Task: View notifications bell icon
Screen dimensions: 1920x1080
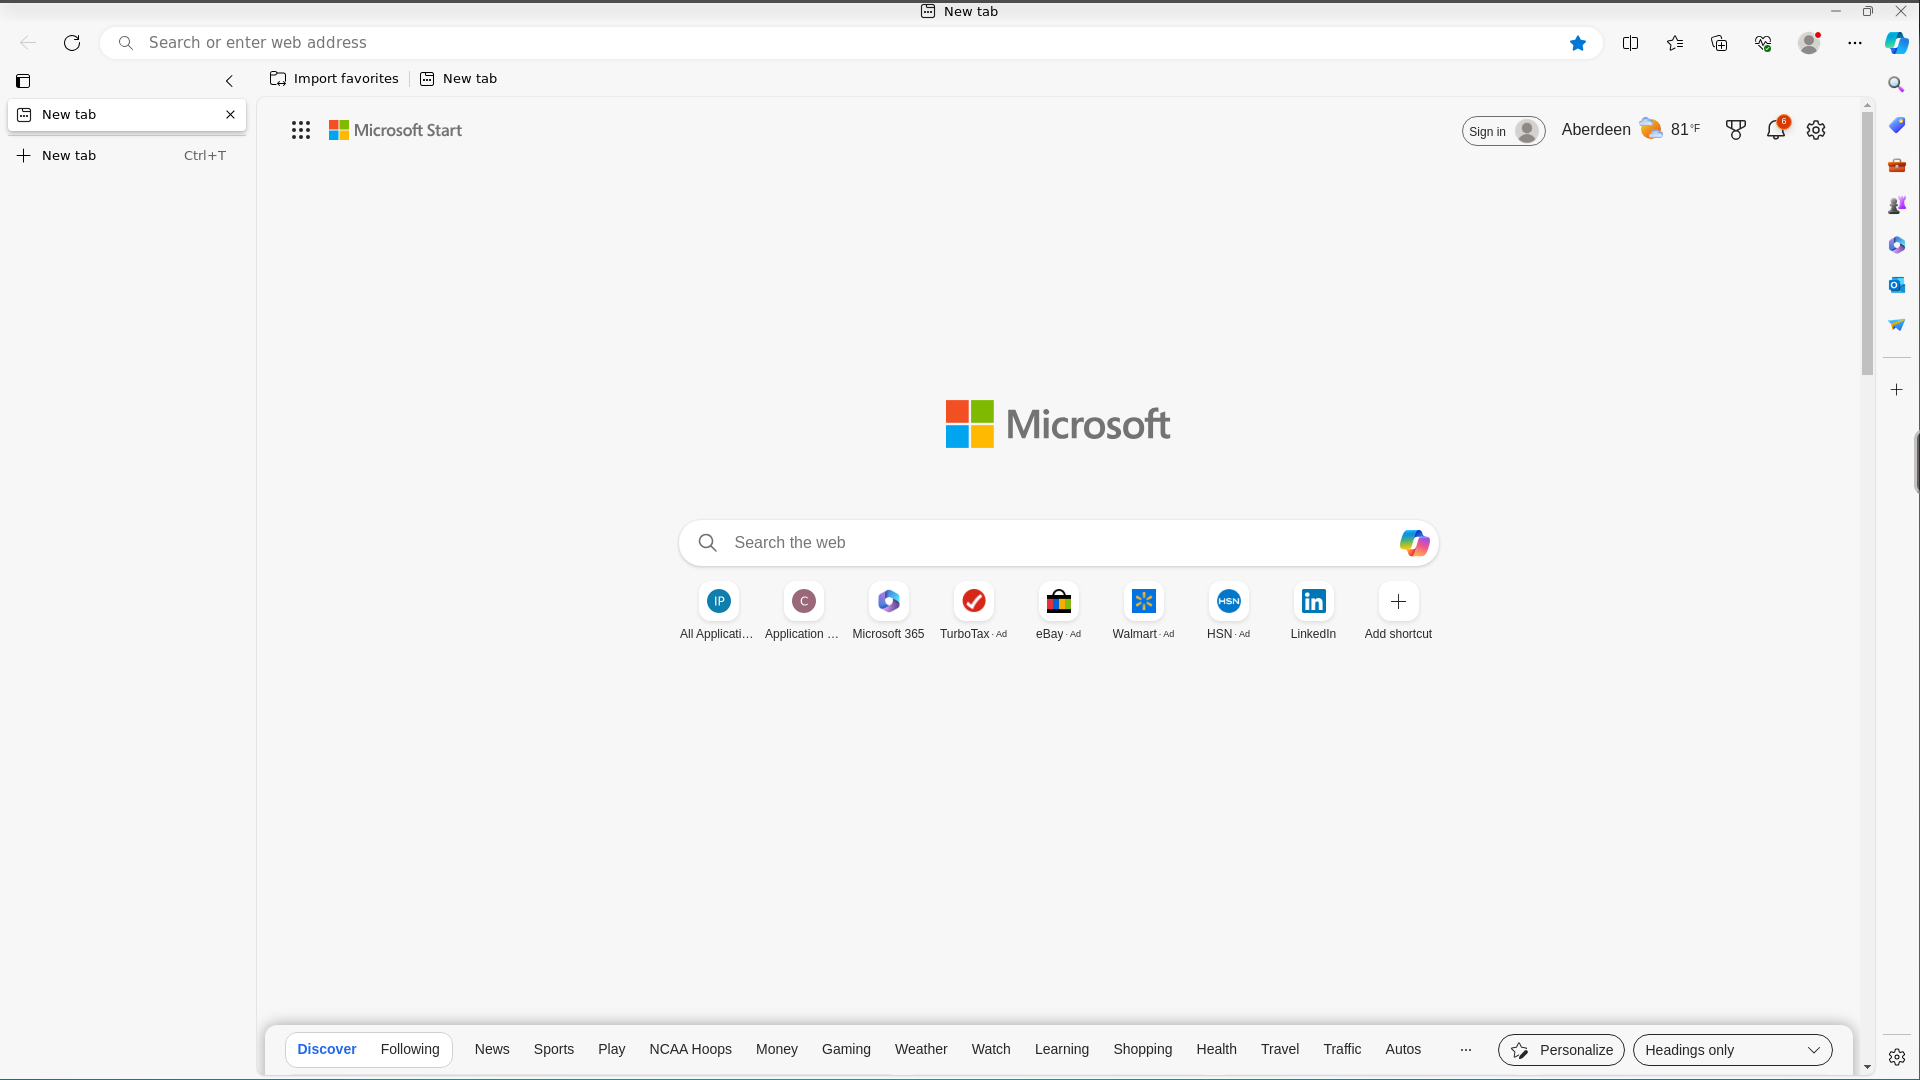Action: click(x=1776, y=129)
